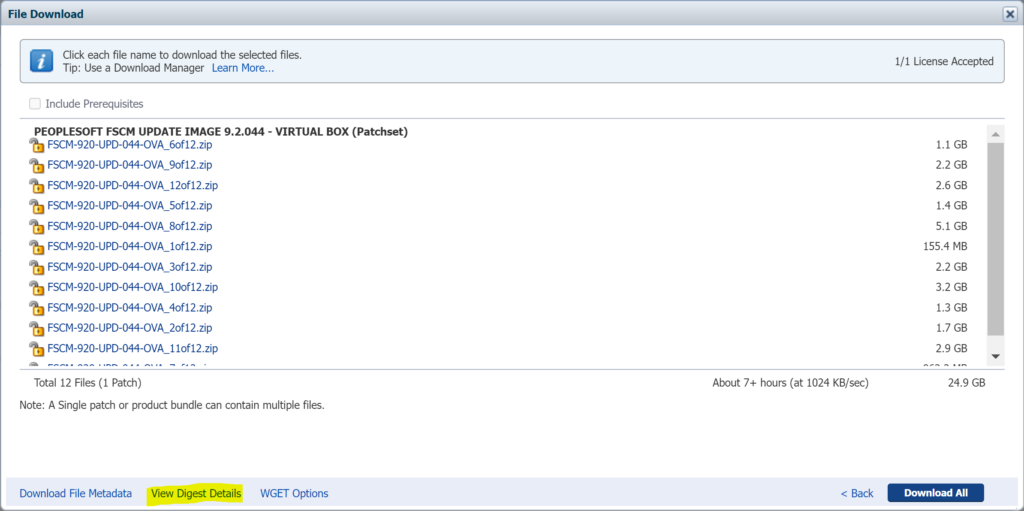Click the About 7+ hours estimate
1024x511 pixels.
click(790, 383)
